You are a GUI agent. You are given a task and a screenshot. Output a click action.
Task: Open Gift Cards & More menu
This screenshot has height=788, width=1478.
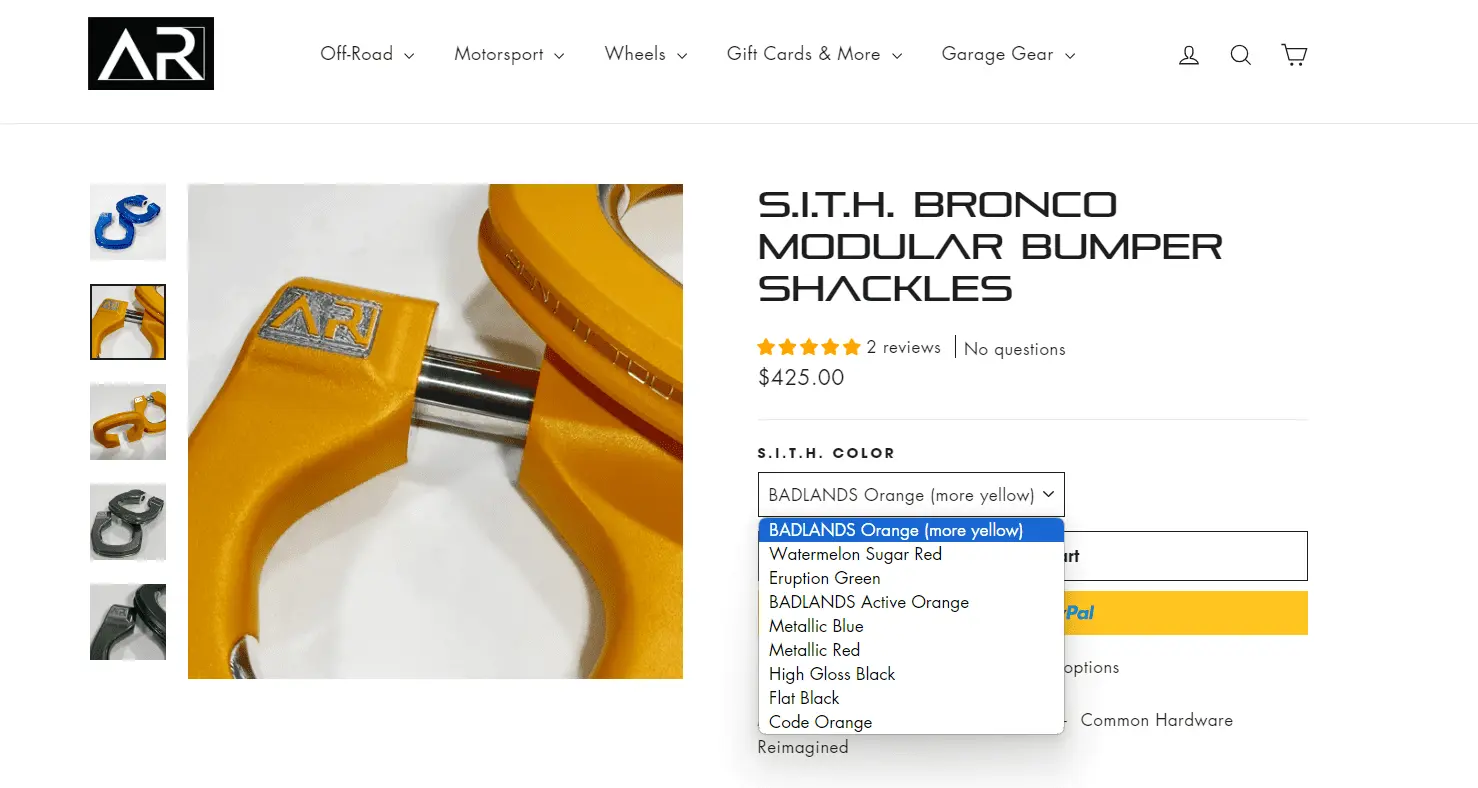coord(814,54)
